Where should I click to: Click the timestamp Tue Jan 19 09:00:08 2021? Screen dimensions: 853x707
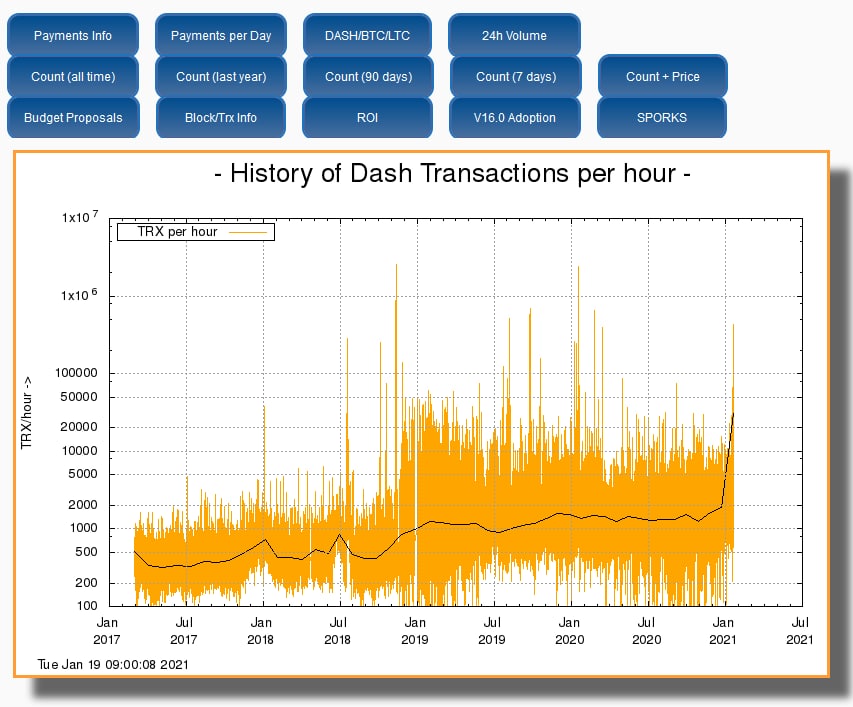click(x=113, y=665)
